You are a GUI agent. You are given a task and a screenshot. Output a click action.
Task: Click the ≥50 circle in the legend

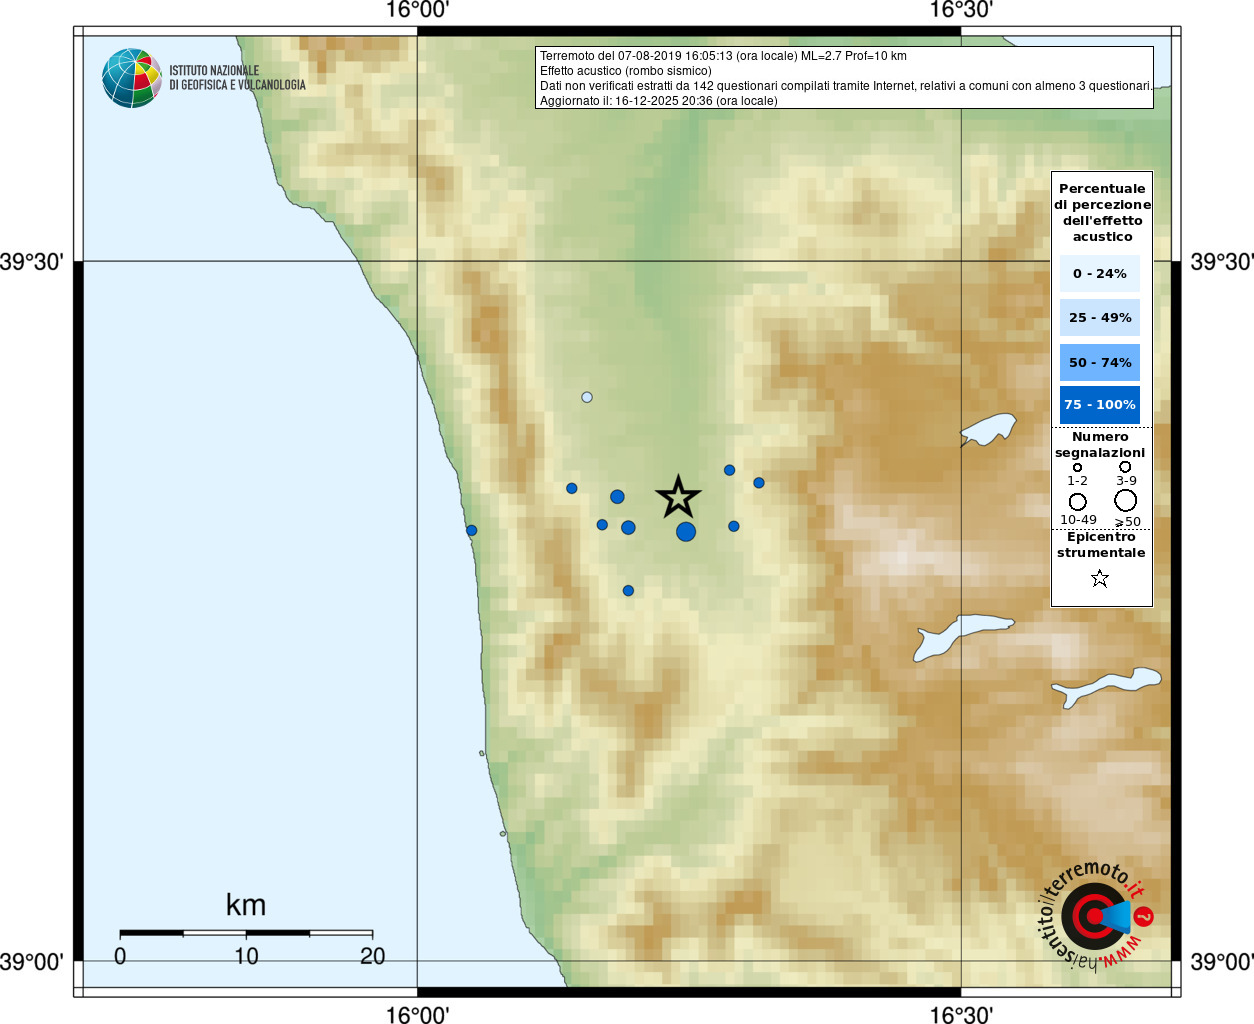1126,500
